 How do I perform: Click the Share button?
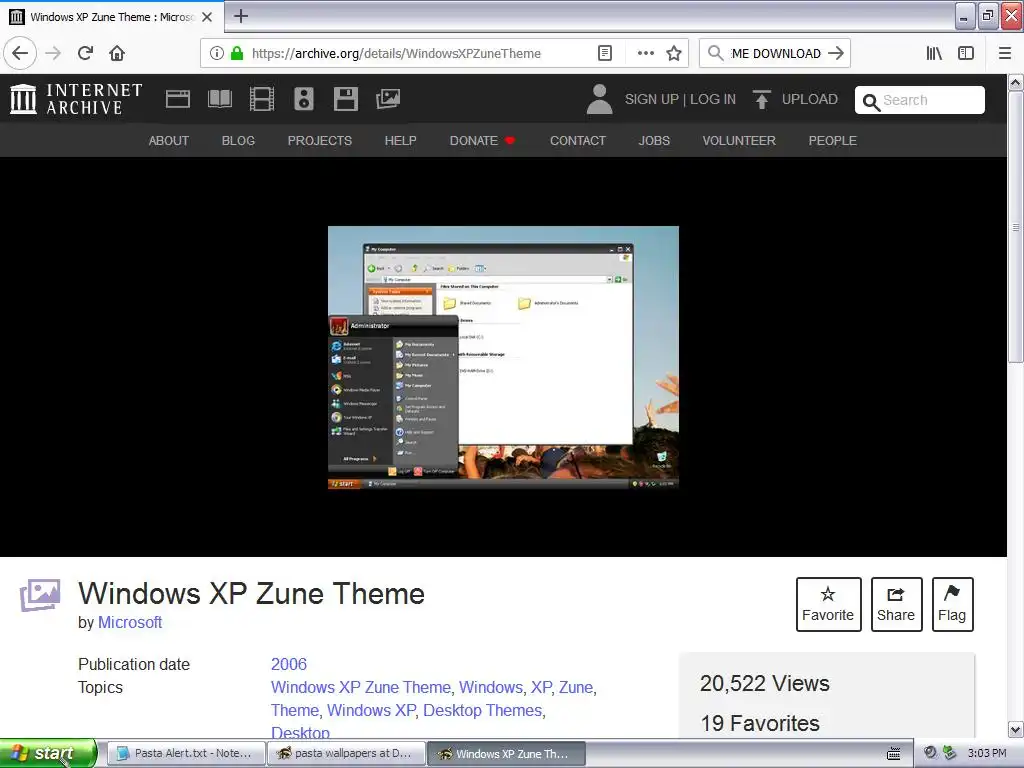pyautogui.click(x=896, y=604)
